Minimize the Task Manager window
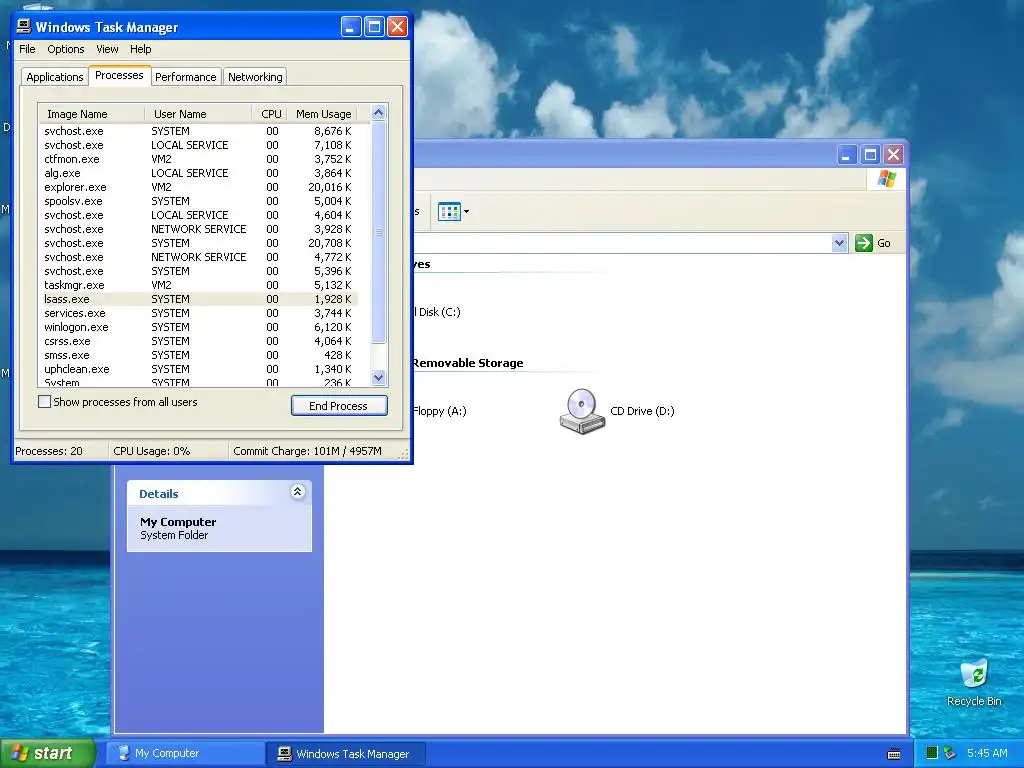The image size is (1024, 768). point(351,27)
